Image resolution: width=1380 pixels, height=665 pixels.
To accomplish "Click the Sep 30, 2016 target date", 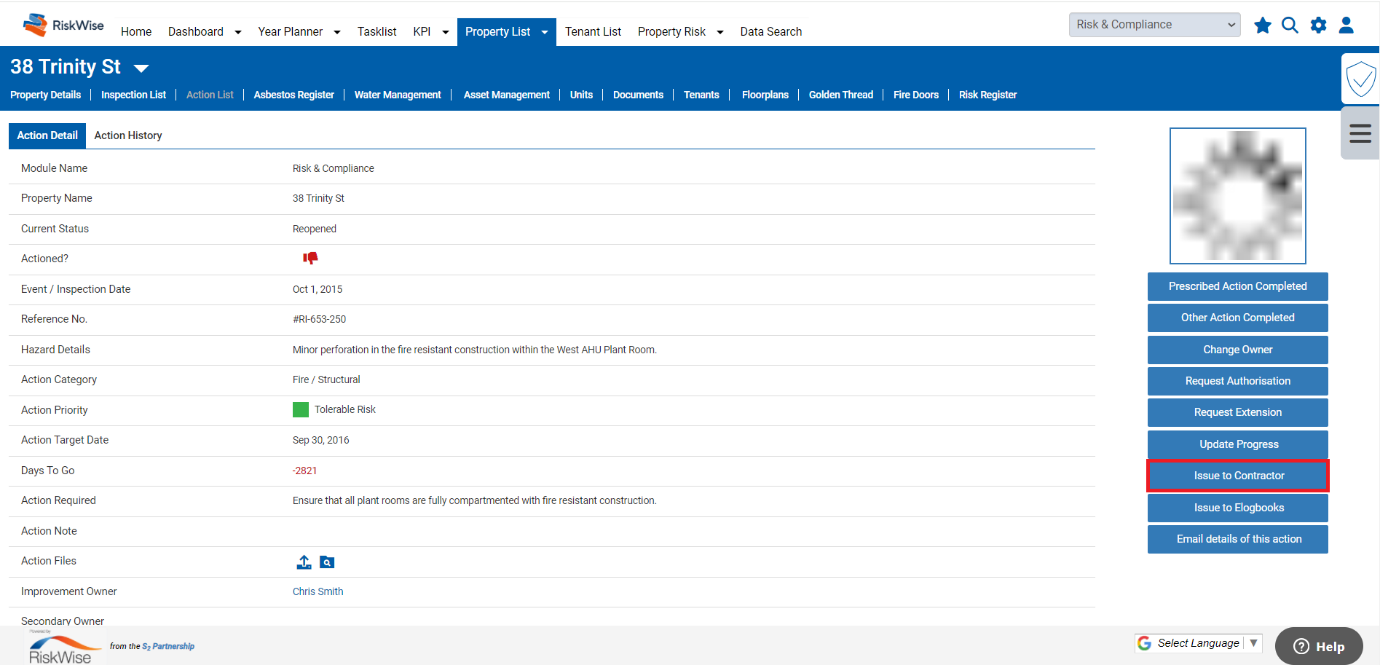I will 321,441.
